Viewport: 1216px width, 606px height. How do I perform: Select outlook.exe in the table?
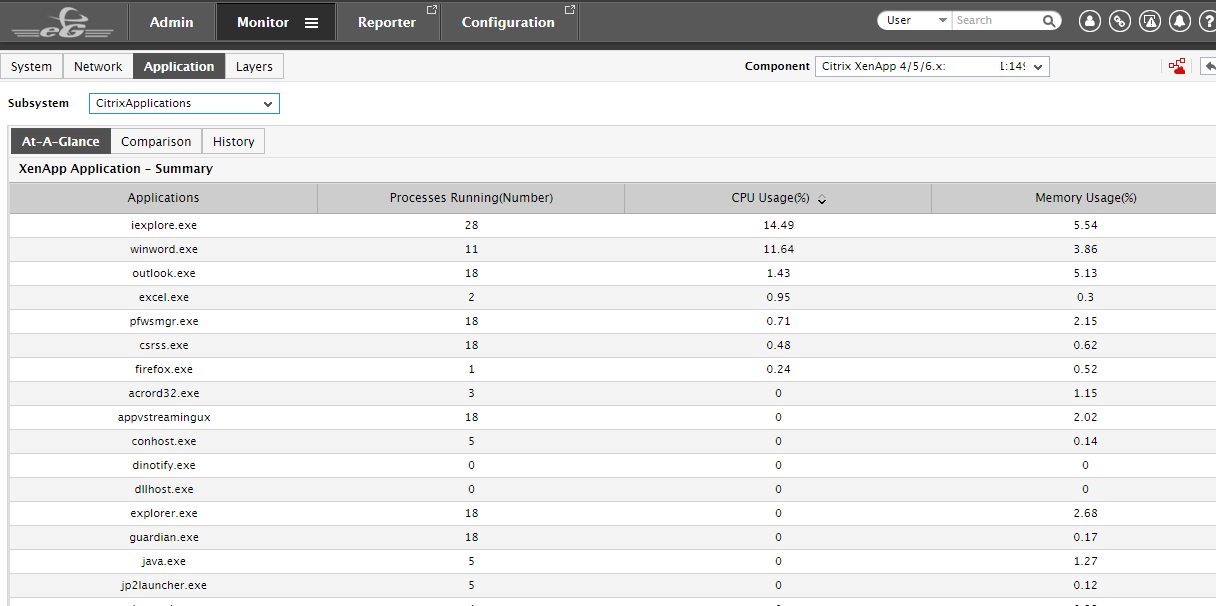[x=164, y=273]
